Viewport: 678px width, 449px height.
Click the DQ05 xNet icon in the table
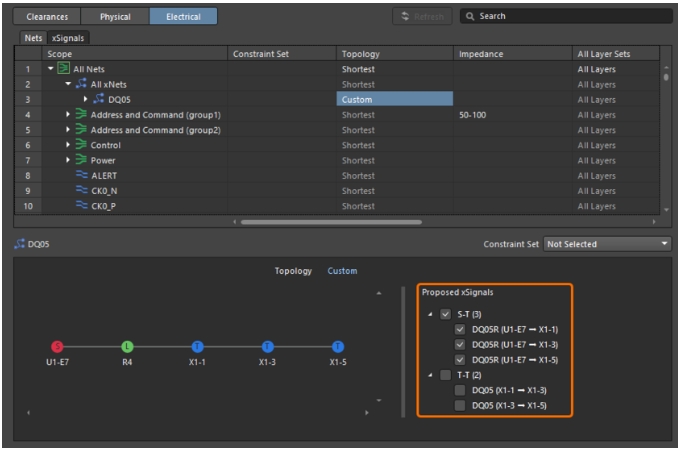[x=99, y=99]
